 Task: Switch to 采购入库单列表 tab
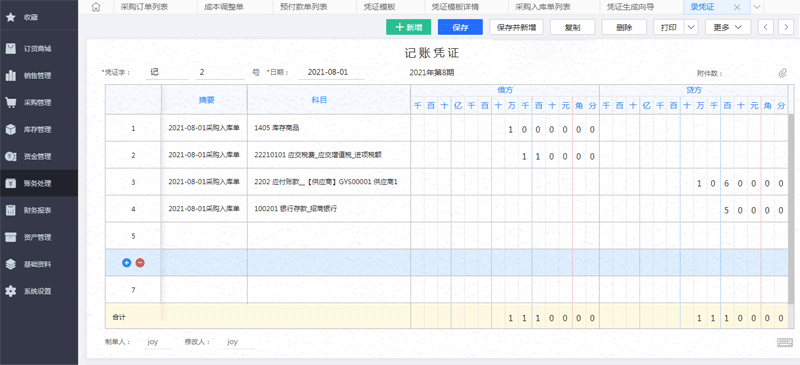click(543, 7)
